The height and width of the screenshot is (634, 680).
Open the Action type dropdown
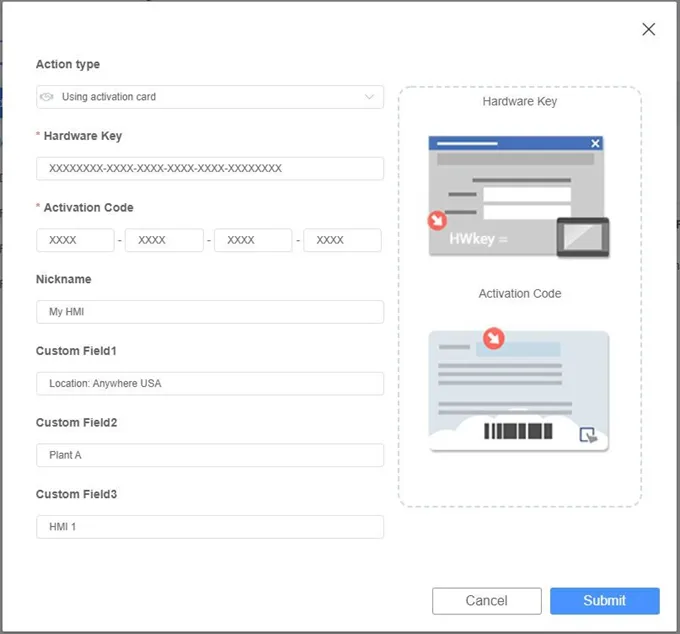tap(210, 97)
